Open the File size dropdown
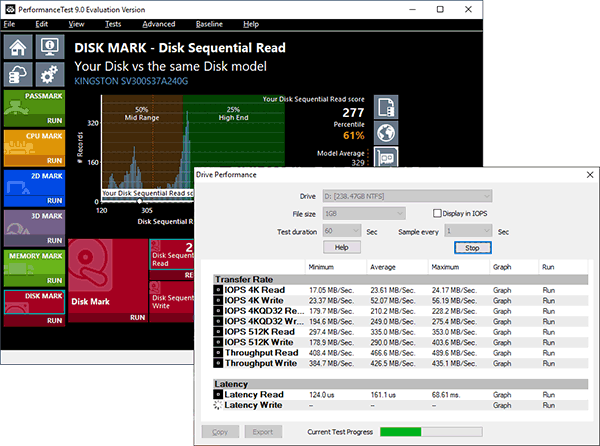This screenshot has width=600, height=446. [364, 213]
